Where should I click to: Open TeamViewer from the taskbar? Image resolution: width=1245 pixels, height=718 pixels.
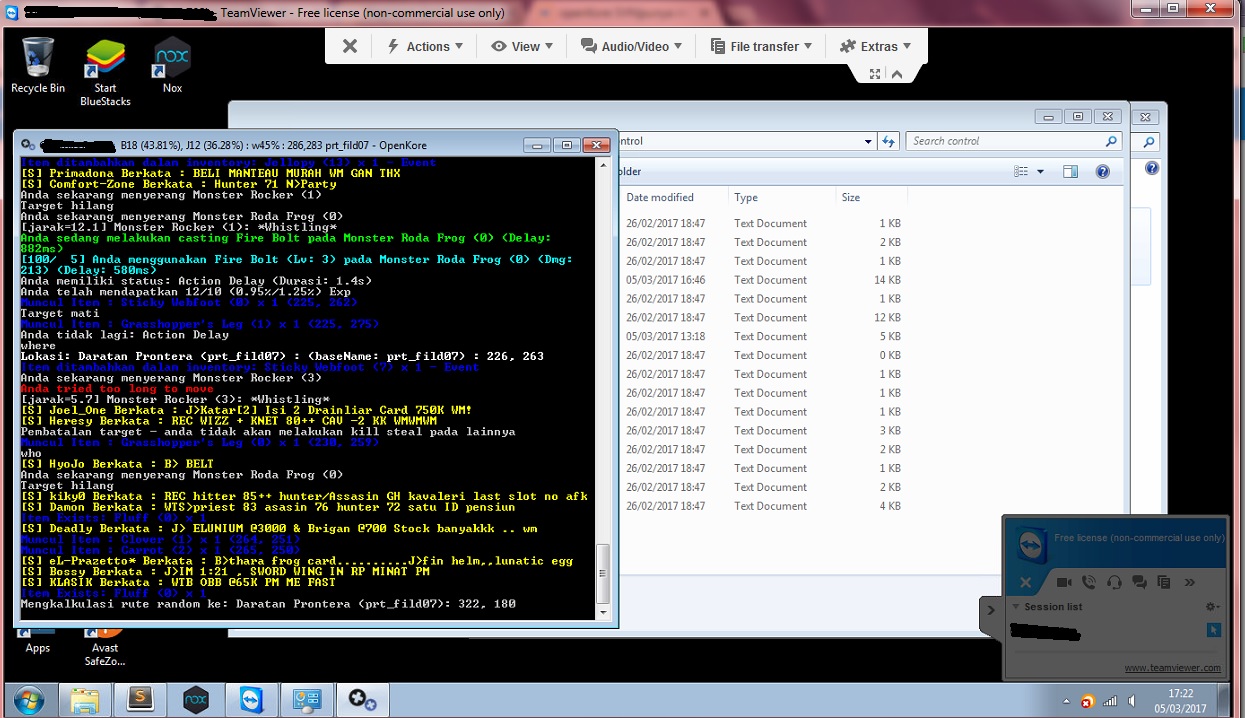pyautogui.click(x=251, y=699)
